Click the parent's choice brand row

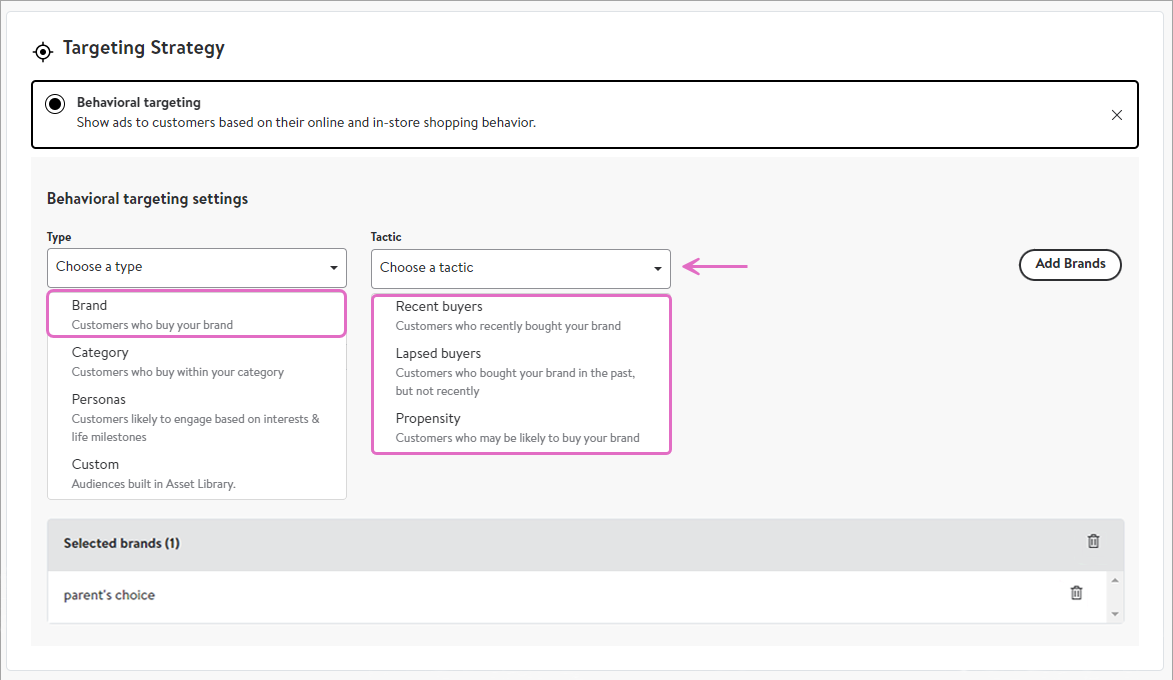point(500,595)
